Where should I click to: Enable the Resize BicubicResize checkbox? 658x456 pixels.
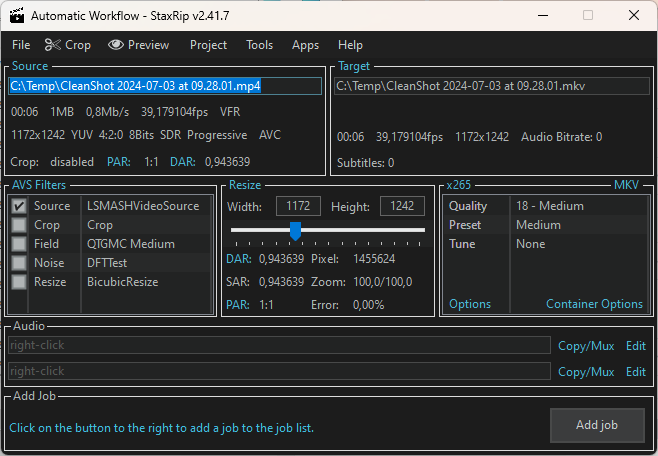point(19,282)
